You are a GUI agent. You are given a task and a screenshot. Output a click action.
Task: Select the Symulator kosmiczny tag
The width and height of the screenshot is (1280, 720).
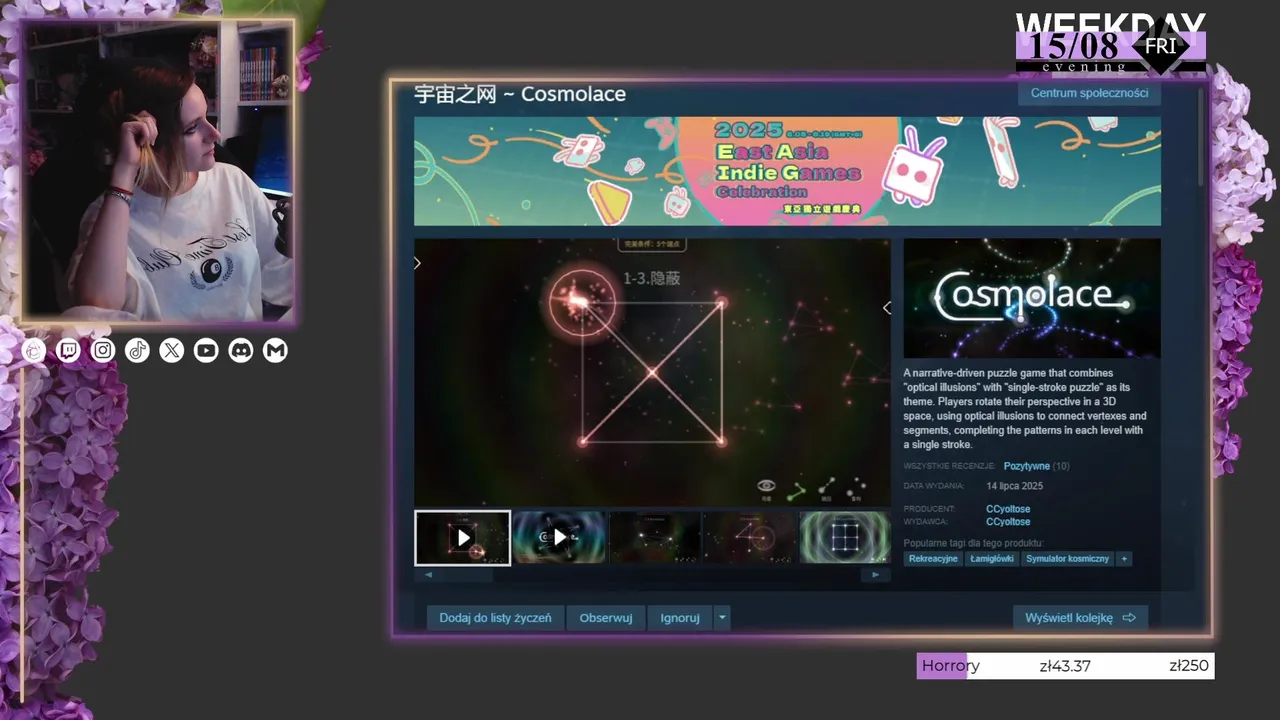pyautogui.click(x=1068, y=559)
